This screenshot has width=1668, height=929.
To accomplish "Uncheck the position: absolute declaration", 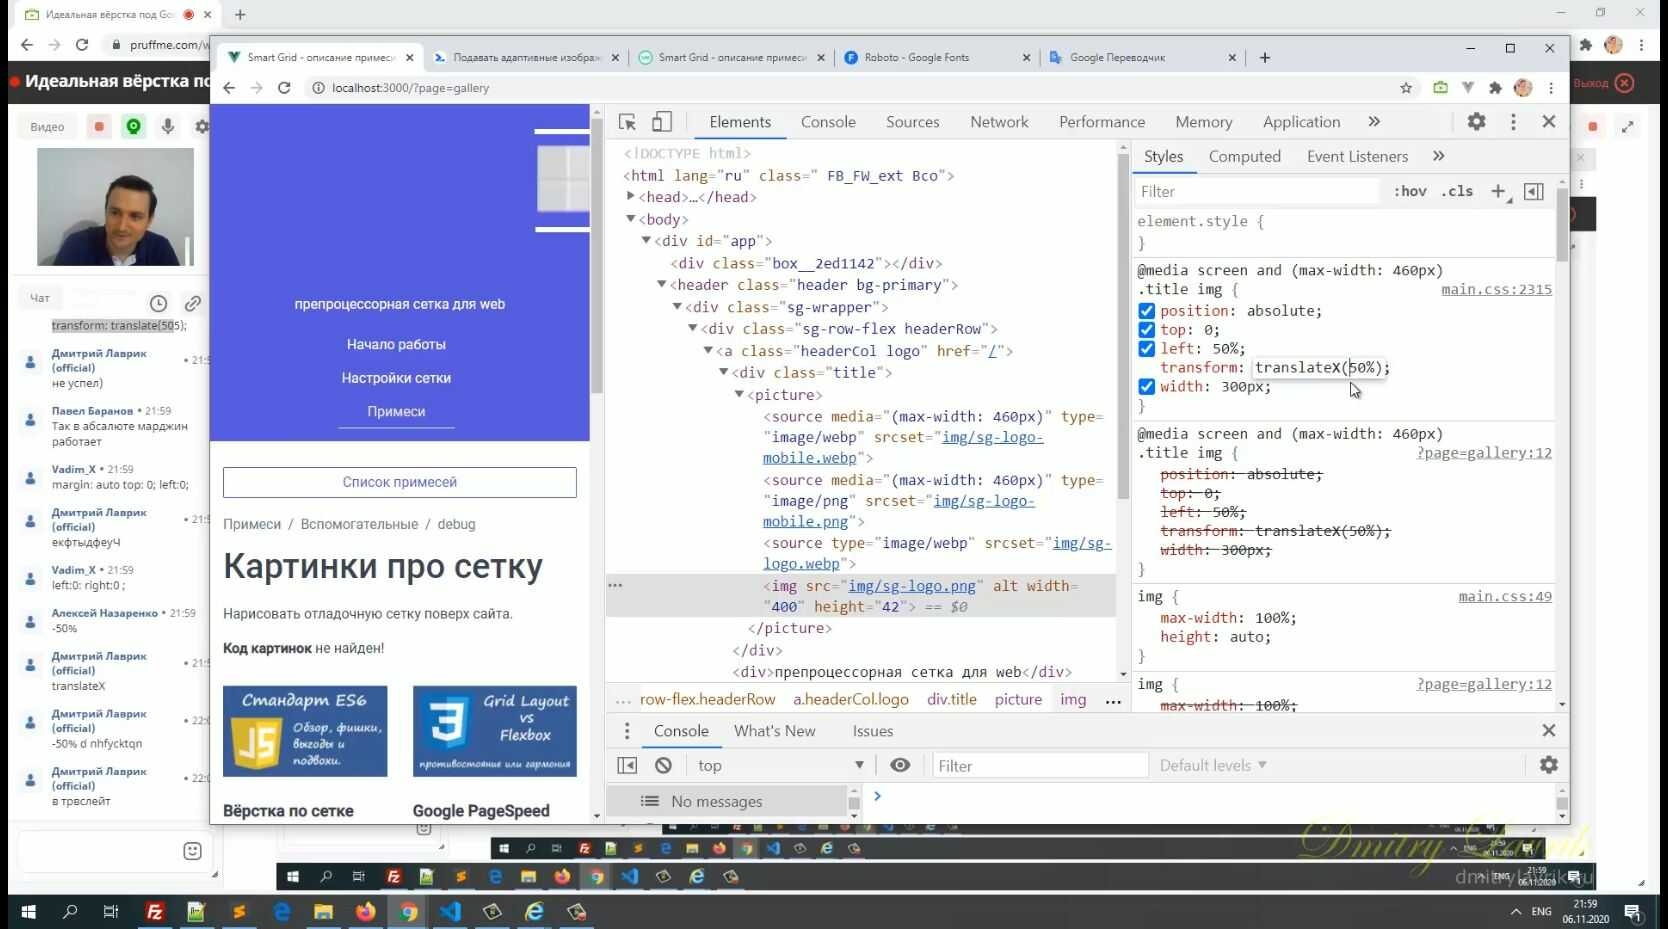I will (1147, 311).
